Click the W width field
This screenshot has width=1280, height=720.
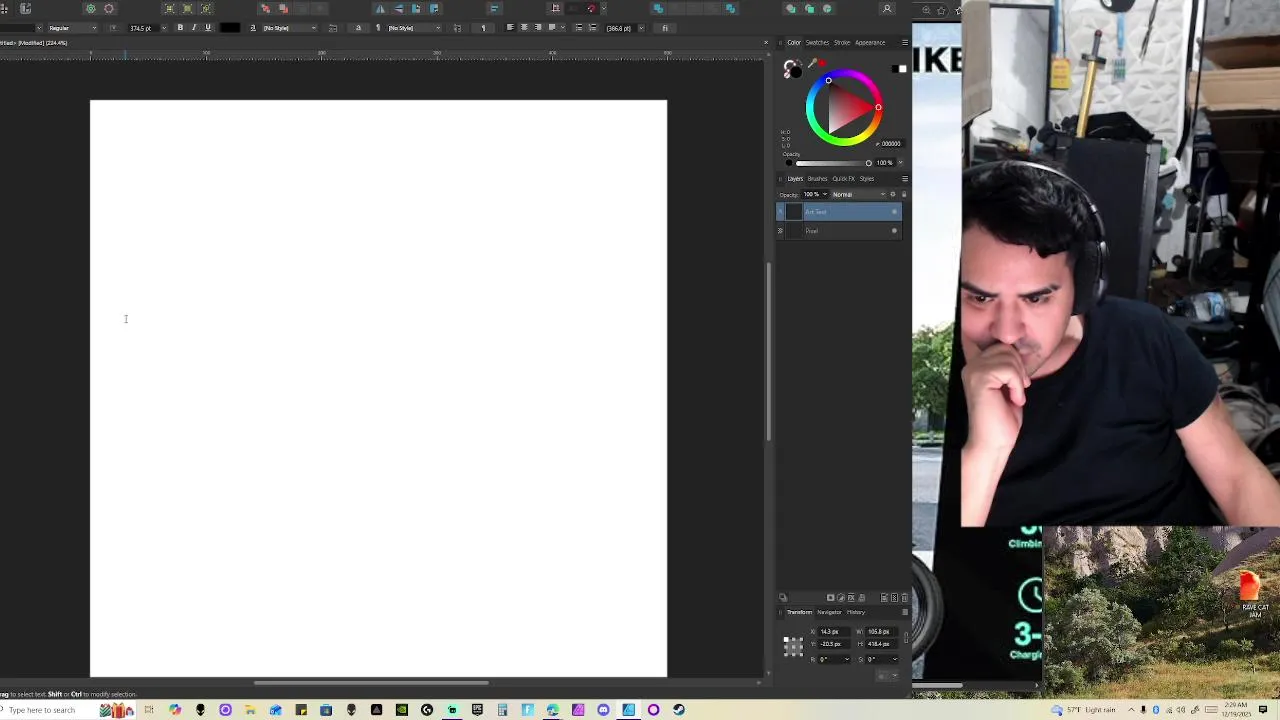[x=880, y=632]
